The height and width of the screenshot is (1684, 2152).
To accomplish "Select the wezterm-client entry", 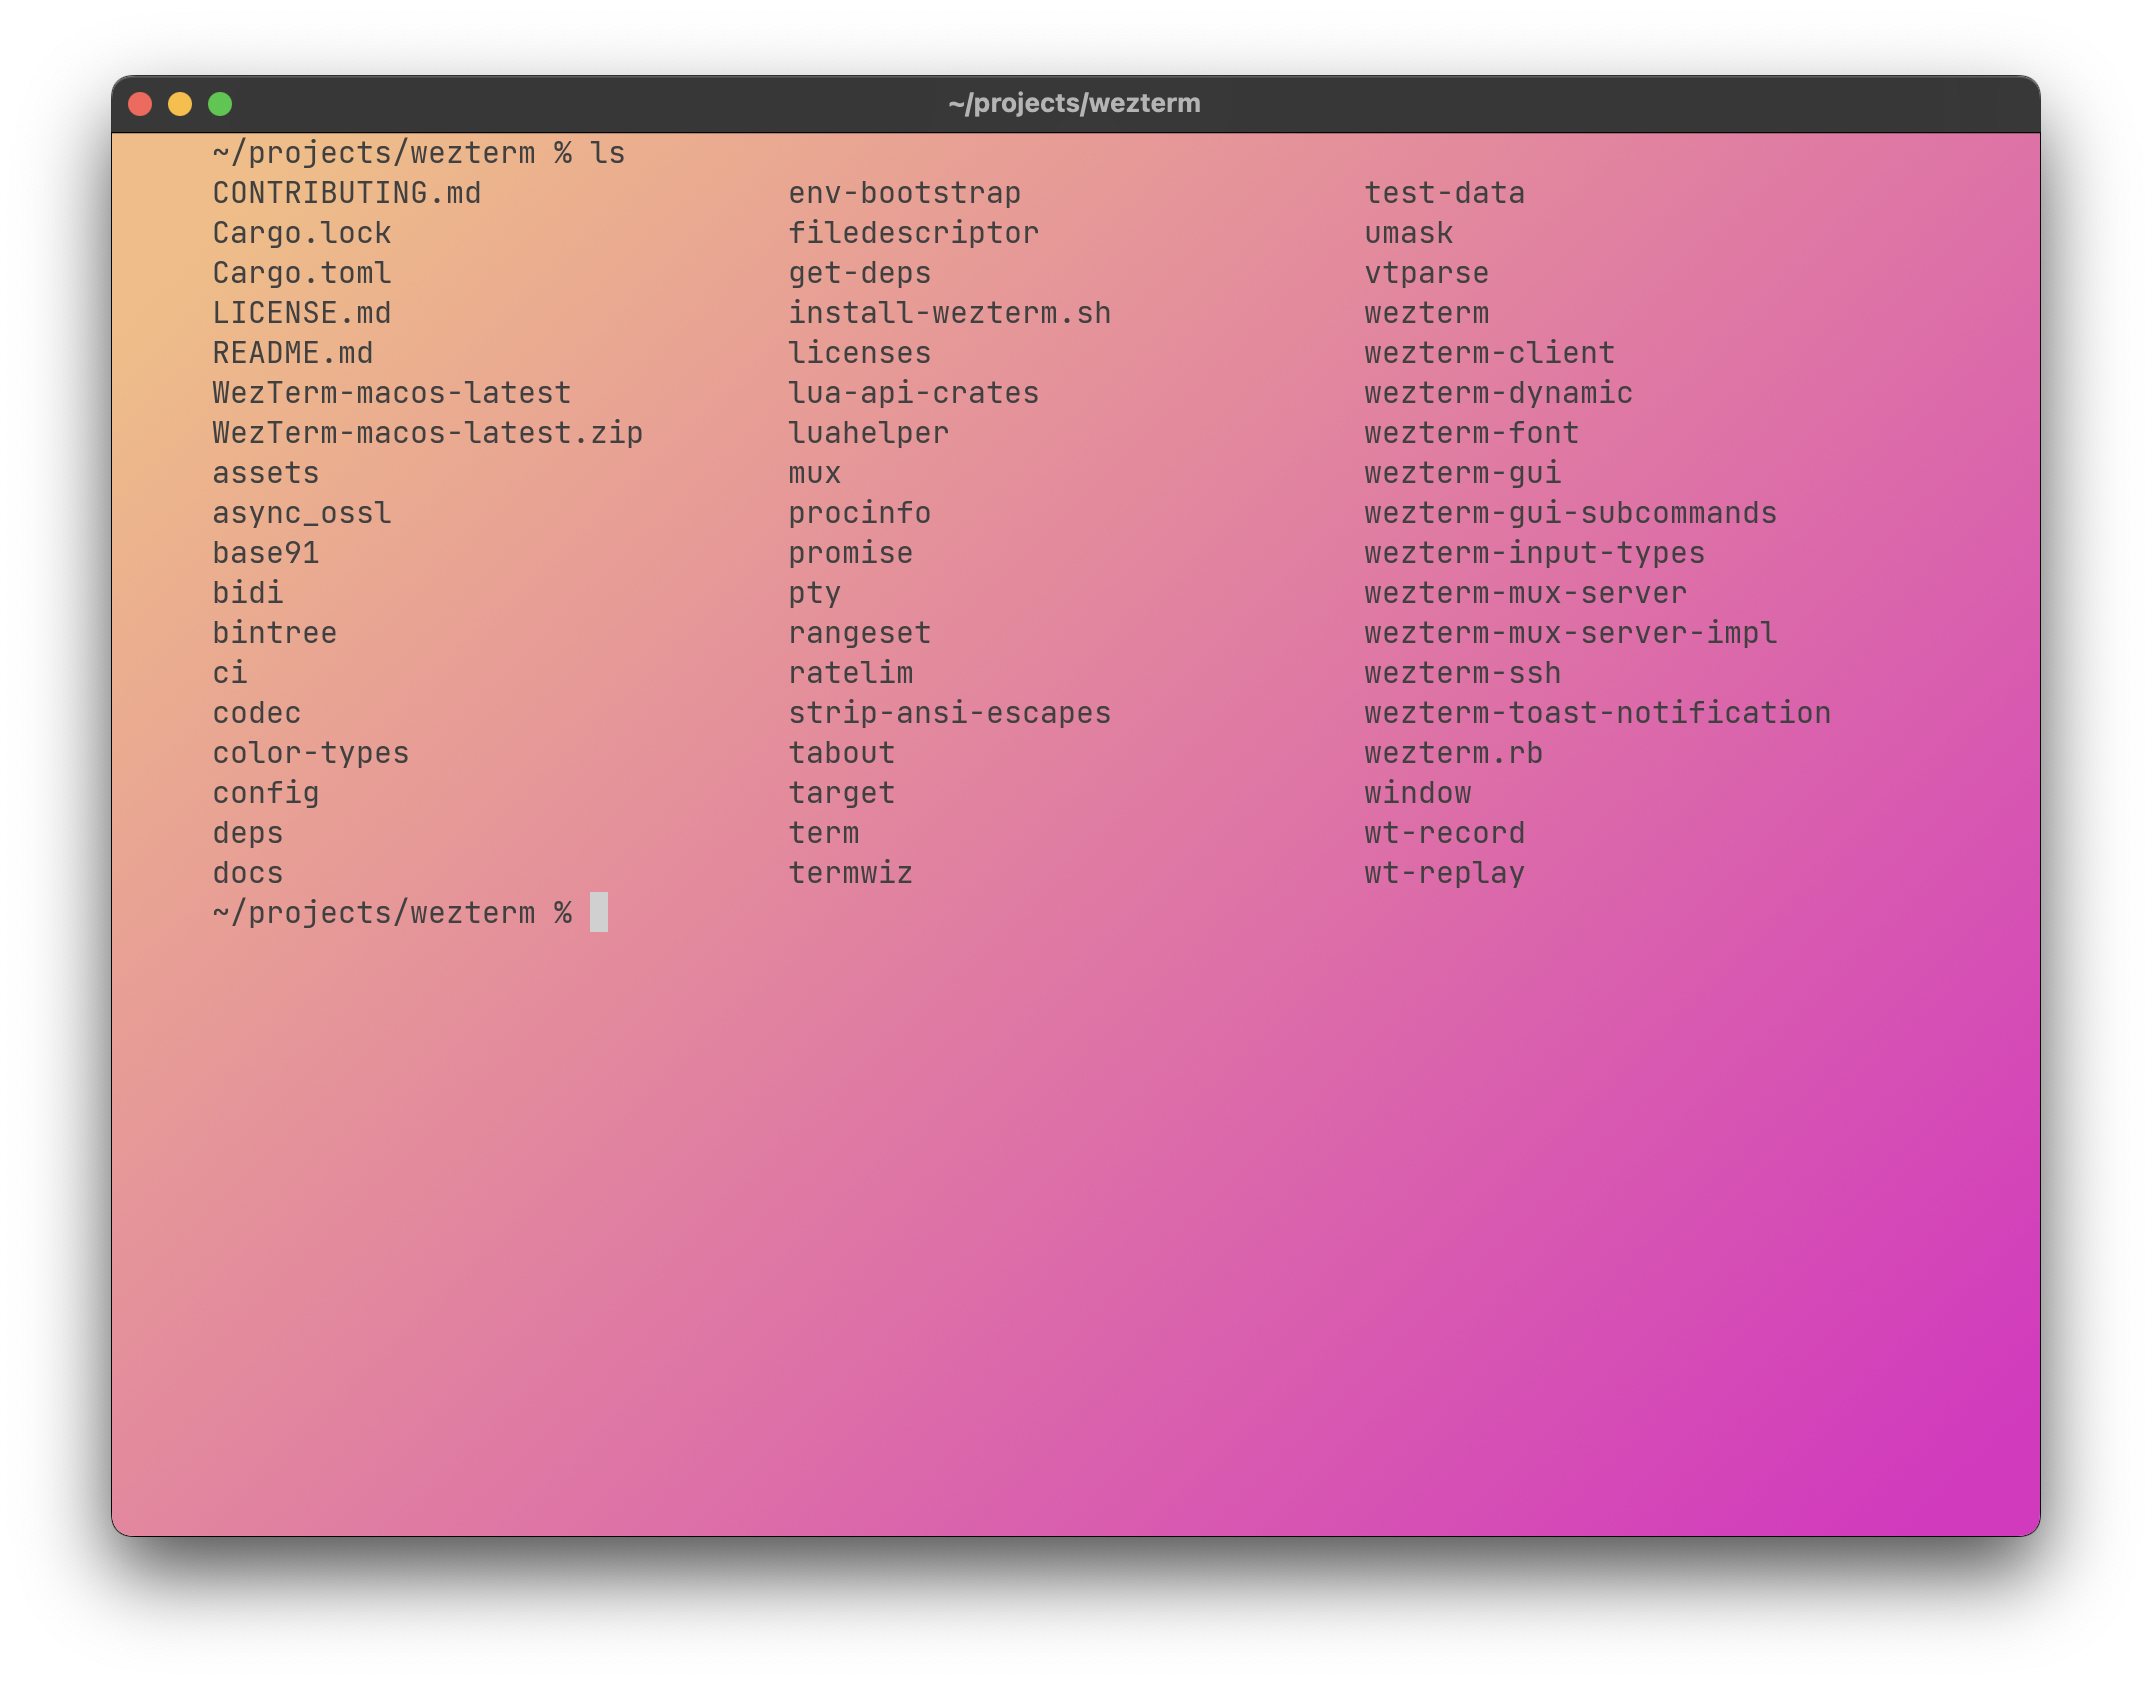I will (1490, 353).
